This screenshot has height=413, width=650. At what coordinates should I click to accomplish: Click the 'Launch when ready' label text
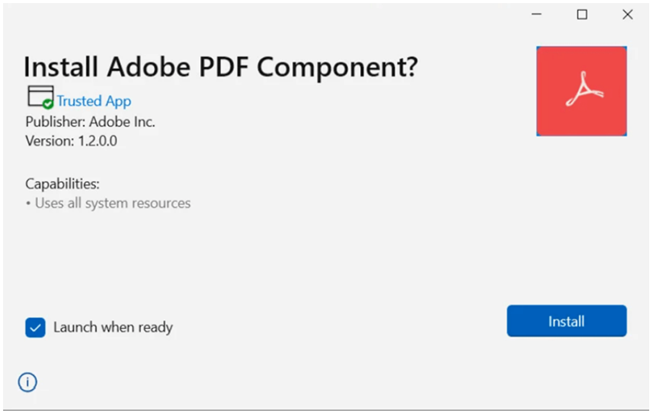pyautogui.click(x=113, y=327)
